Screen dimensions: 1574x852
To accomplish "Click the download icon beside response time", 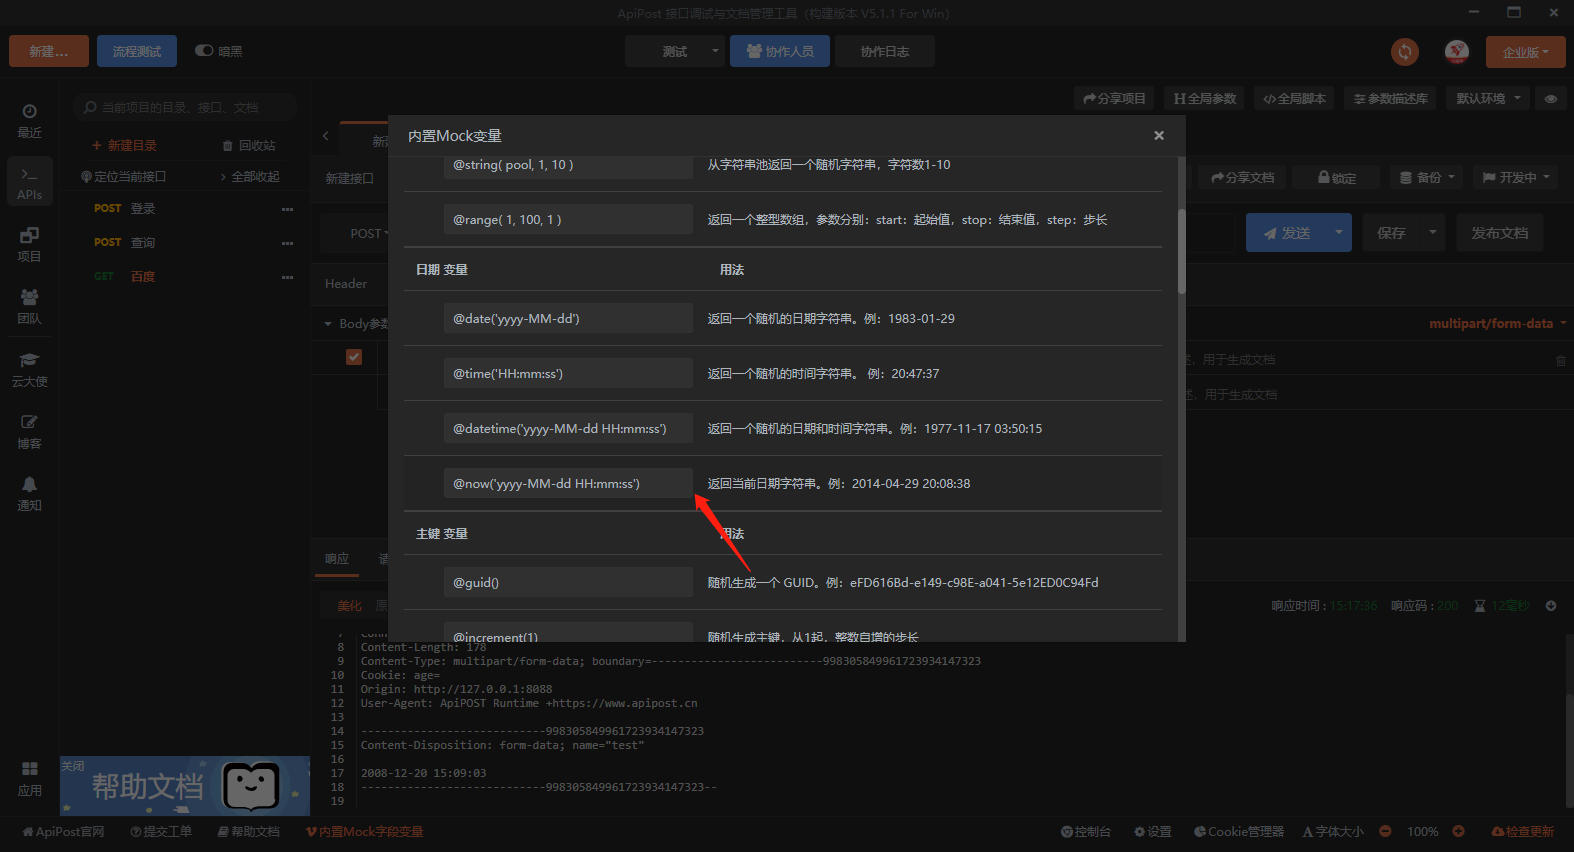I will 1551,606.
